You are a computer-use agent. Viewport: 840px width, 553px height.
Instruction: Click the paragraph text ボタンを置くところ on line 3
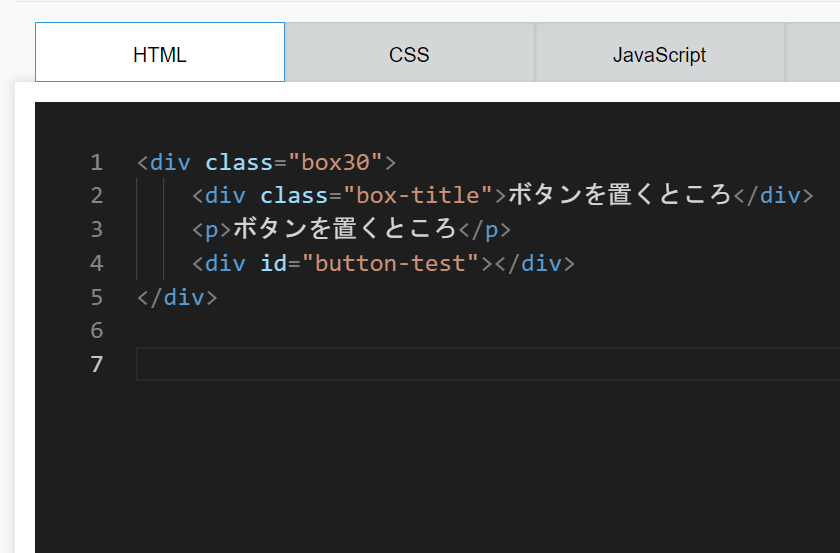[x=344, y=229]
